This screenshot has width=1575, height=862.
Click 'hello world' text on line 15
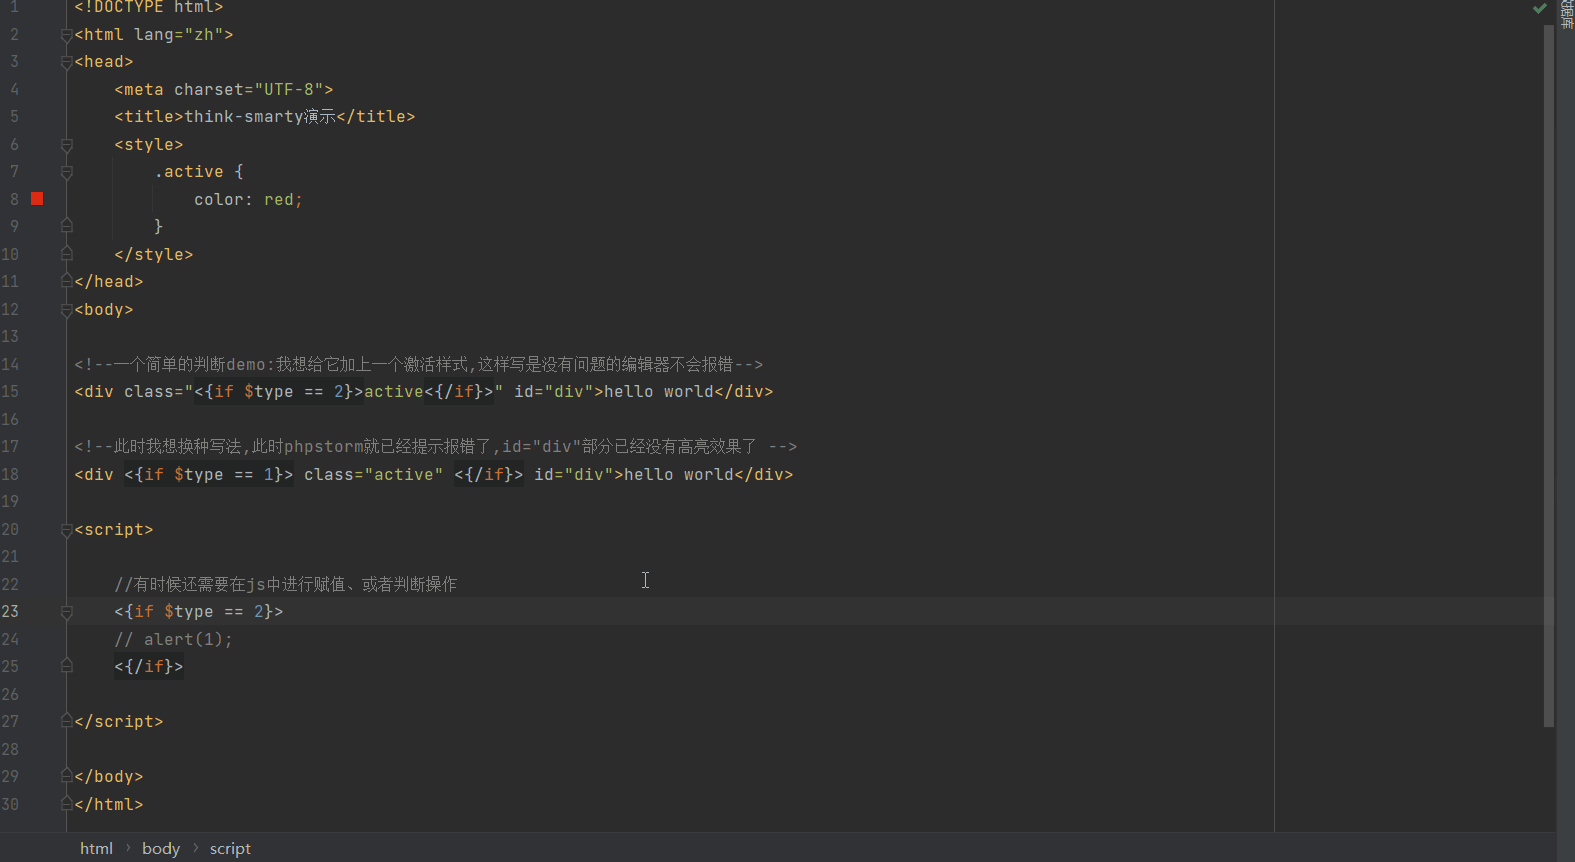coord(658,391)
